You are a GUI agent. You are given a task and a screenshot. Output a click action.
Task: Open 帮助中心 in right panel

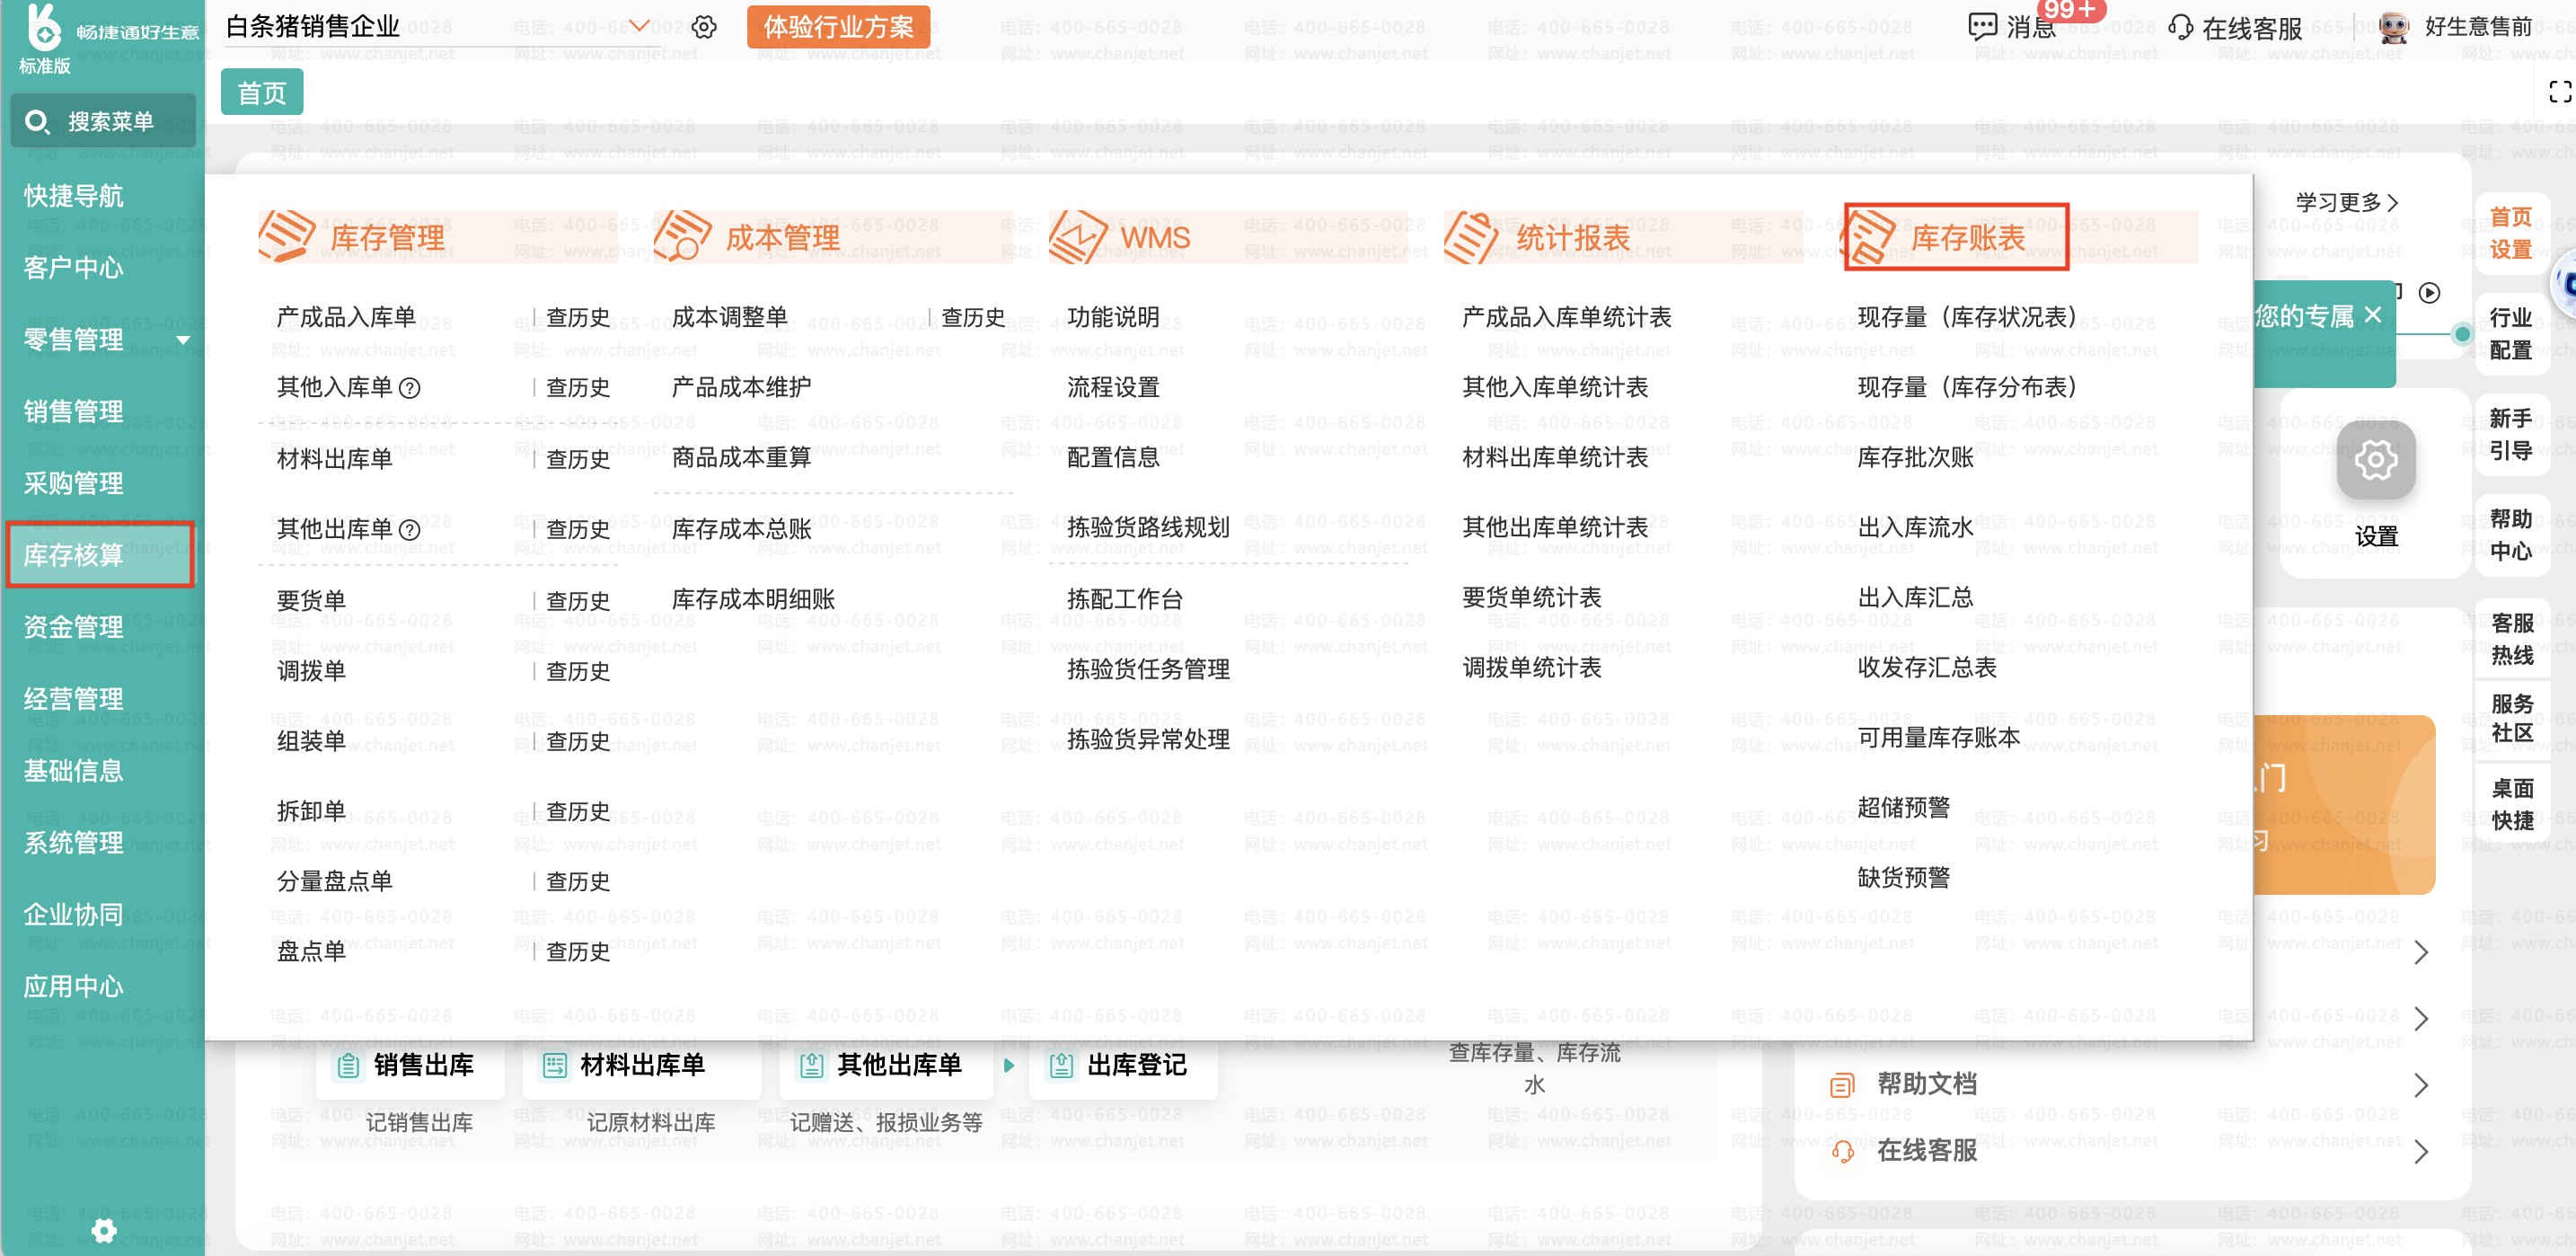coord(2510,535)
